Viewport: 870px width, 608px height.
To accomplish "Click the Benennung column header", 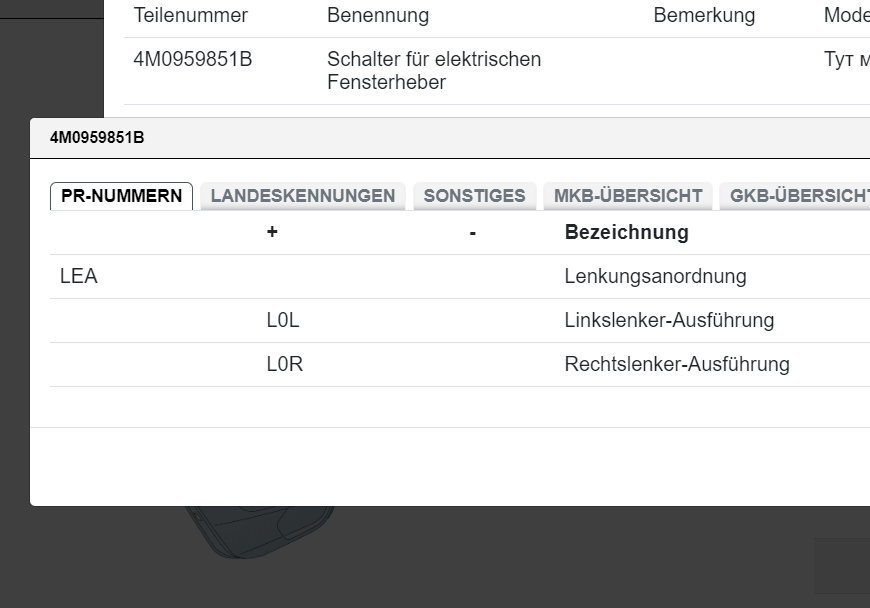I will [378, 16].
